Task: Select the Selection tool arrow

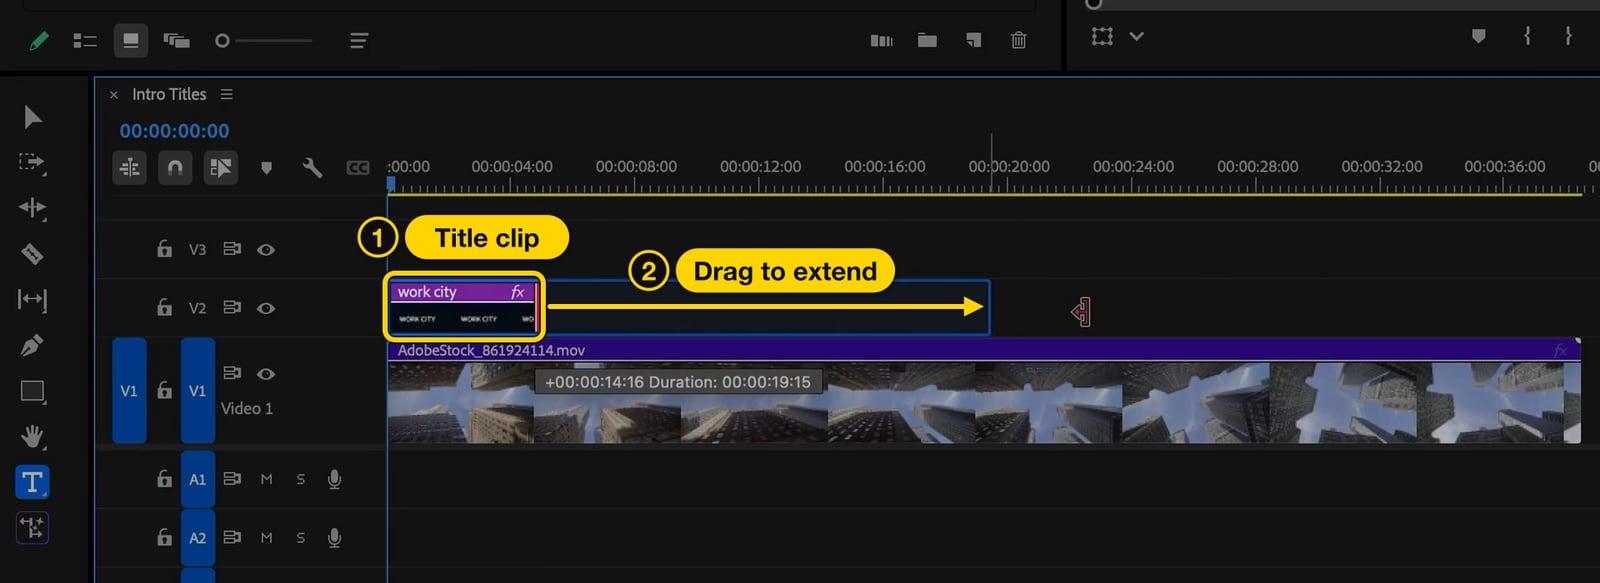Action: (x=32, y=117)
